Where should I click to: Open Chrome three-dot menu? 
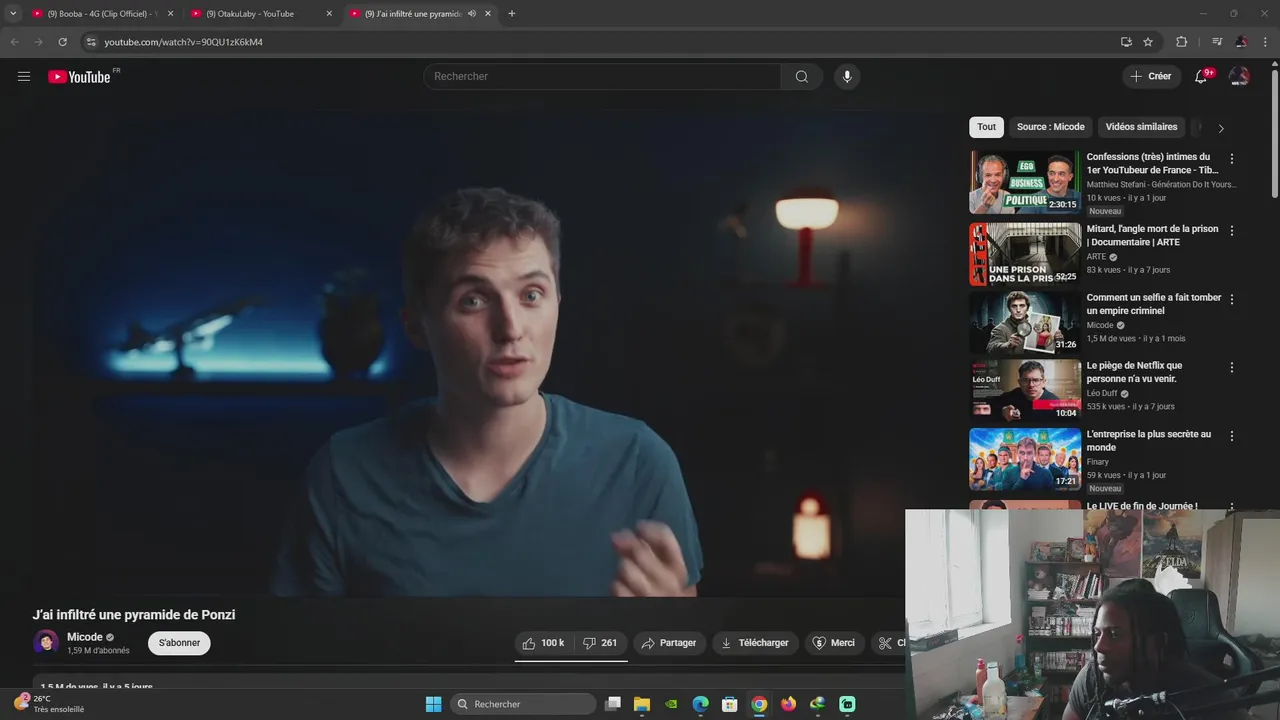click(x=1265, y=42)
